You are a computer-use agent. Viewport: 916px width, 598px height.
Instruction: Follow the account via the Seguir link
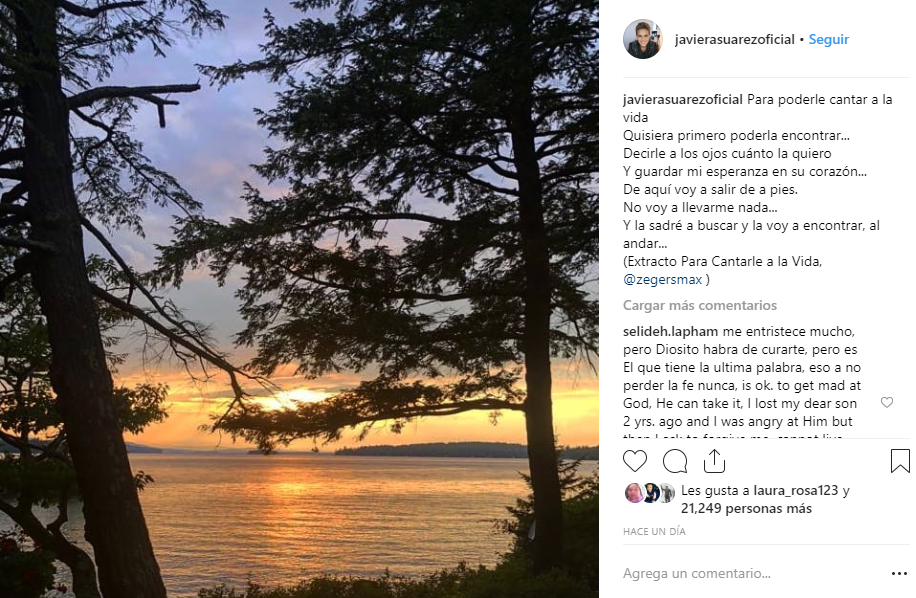(x=828, y=40)
